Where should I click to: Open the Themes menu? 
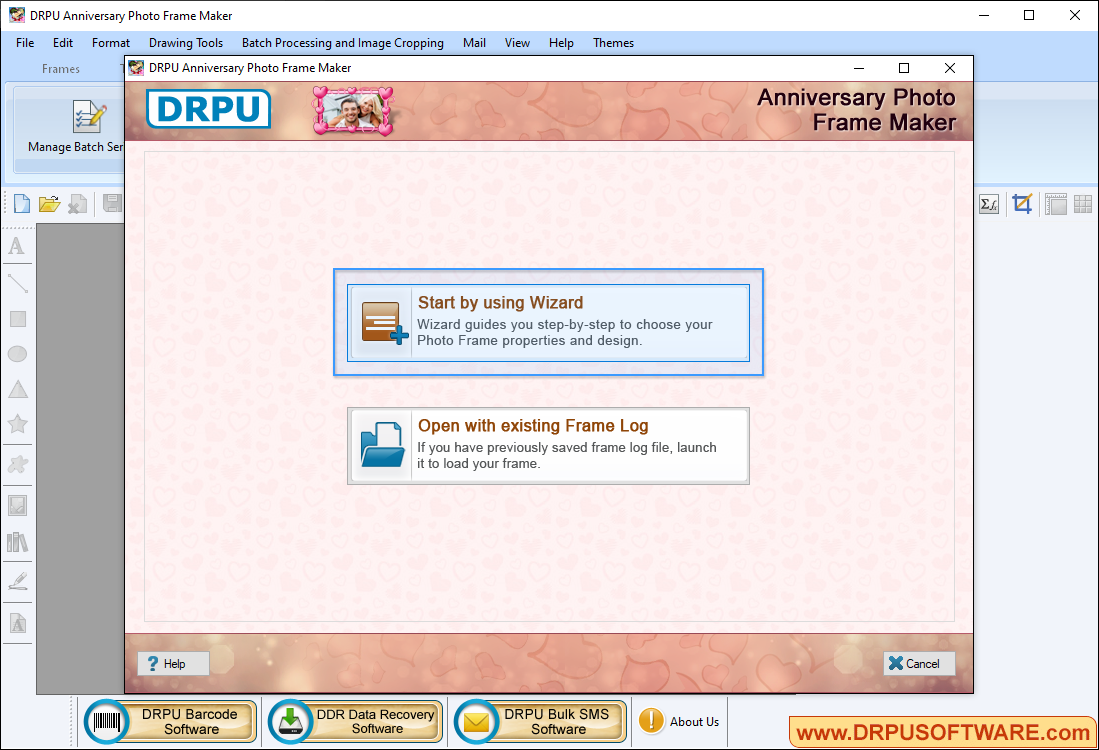(613, 43)
